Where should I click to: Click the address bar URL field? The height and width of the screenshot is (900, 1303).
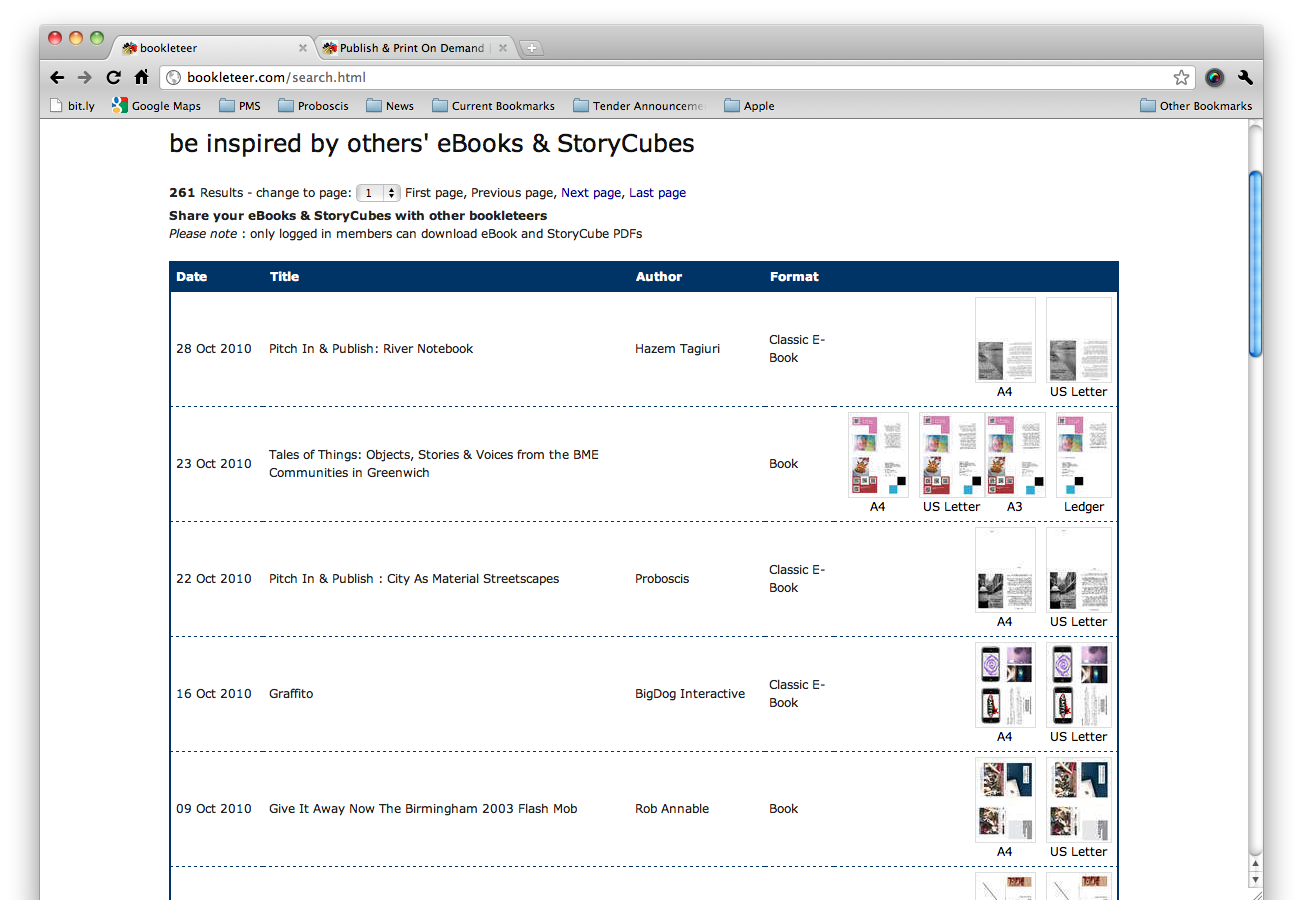coord(675,77)
